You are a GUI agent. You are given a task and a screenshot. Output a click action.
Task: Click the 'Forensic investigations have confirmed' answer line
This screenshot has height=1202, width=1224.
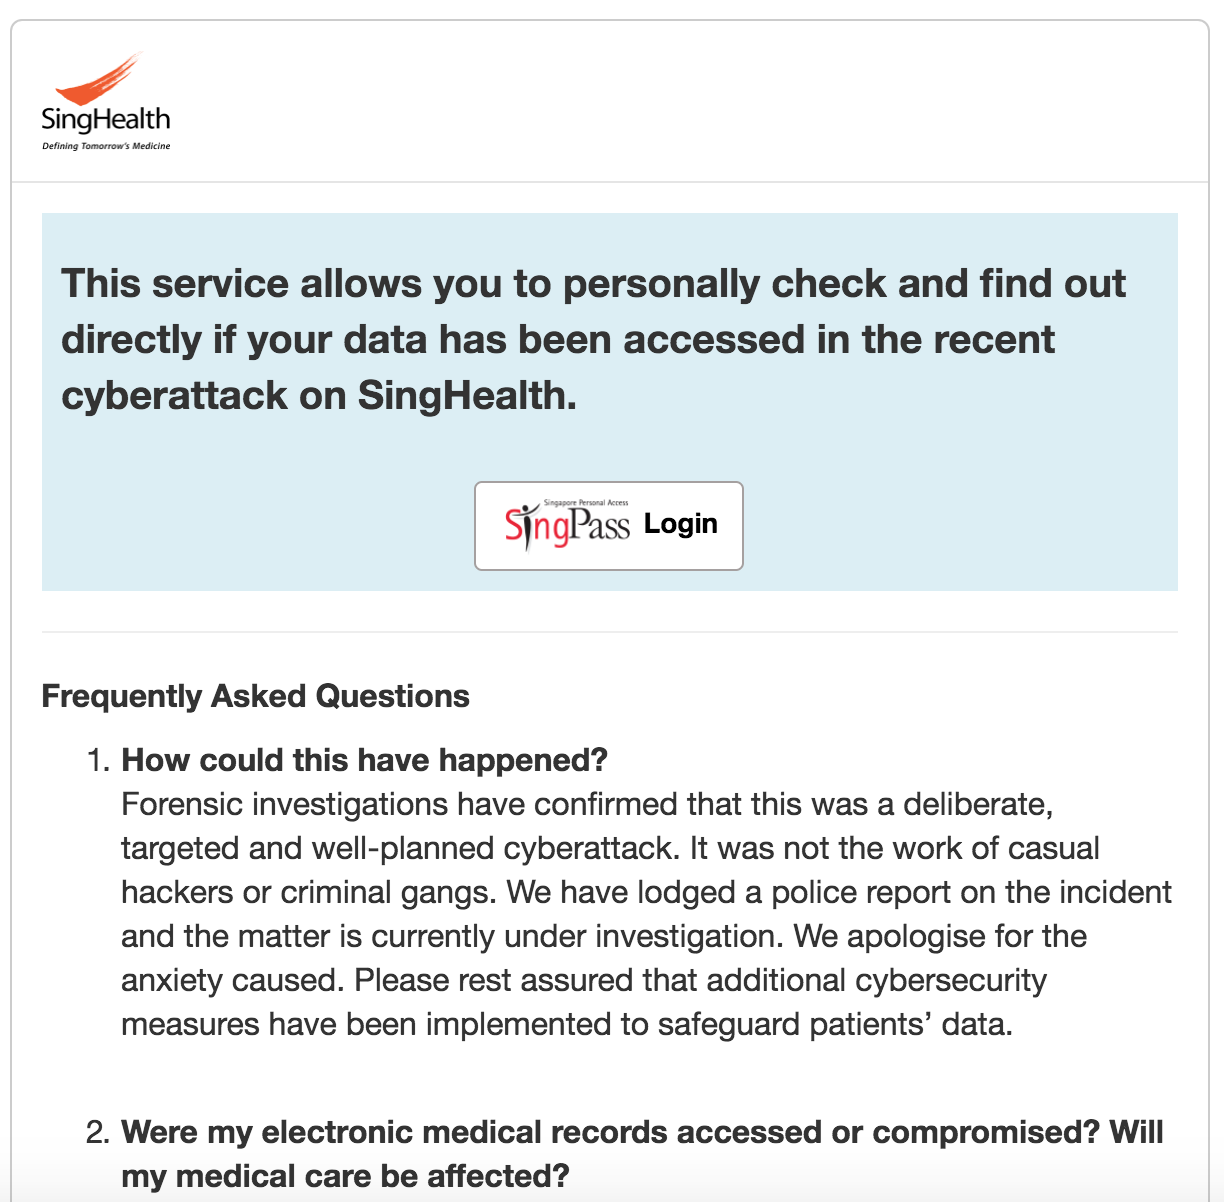(587, 804)
